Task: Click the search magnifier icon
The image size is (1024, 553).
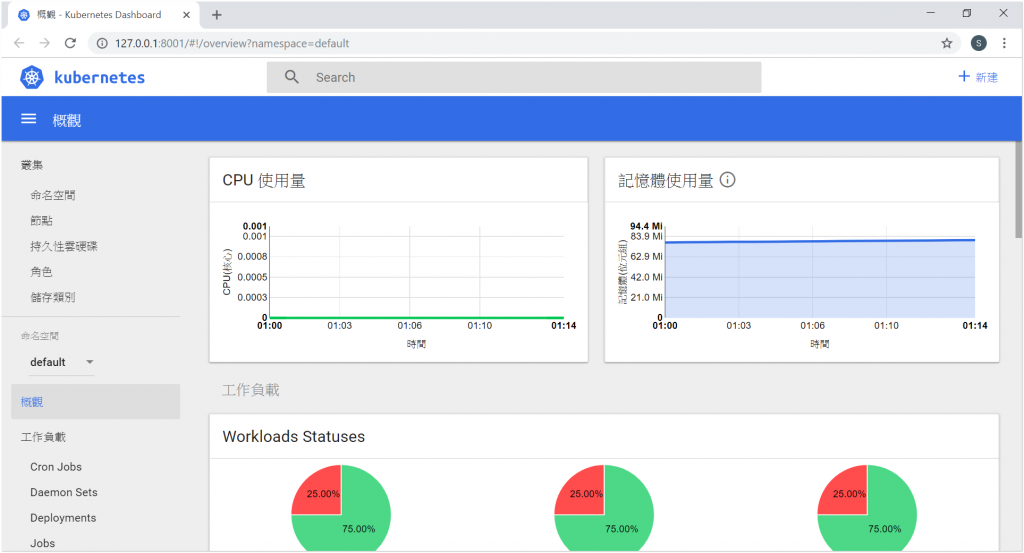Action: click(292, 77)
